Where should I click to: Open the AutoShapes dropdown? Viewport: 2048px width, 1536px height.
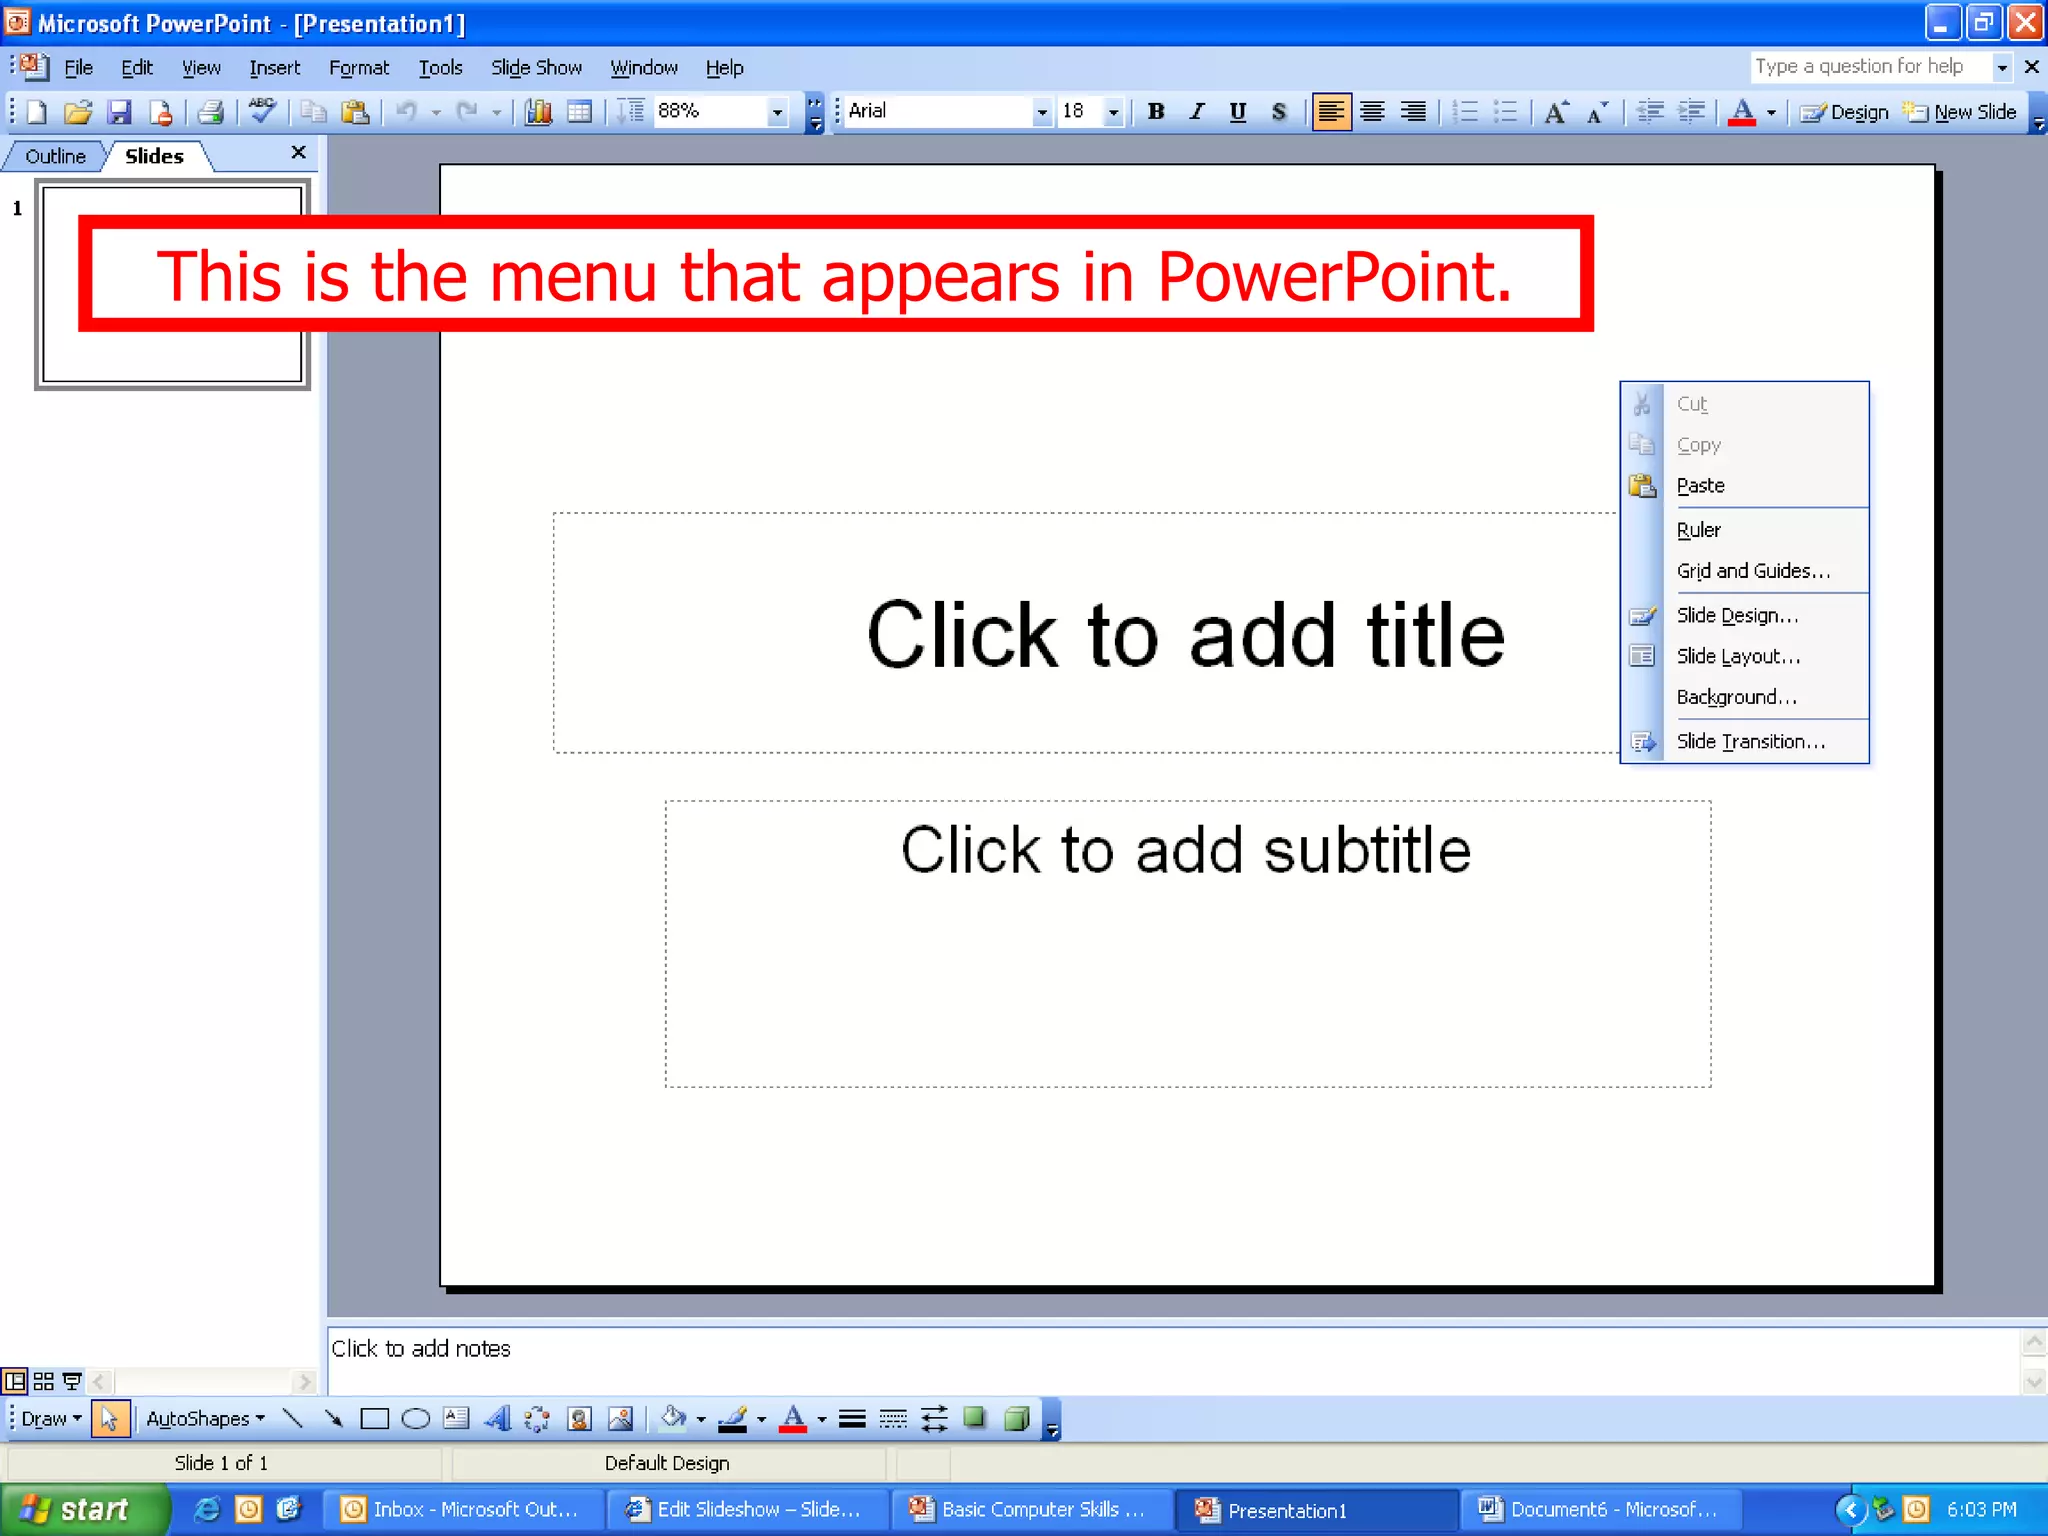pos(206,1418)
